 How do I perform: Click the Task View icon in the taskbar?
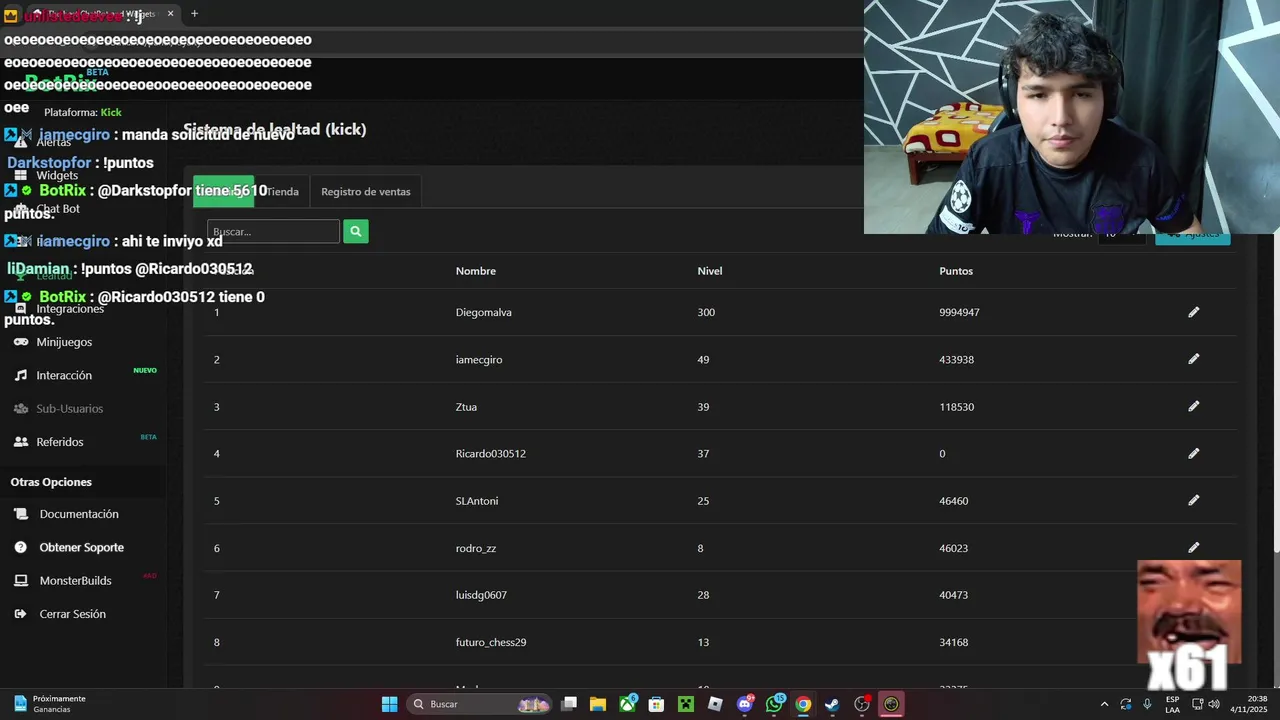(569, 704)
